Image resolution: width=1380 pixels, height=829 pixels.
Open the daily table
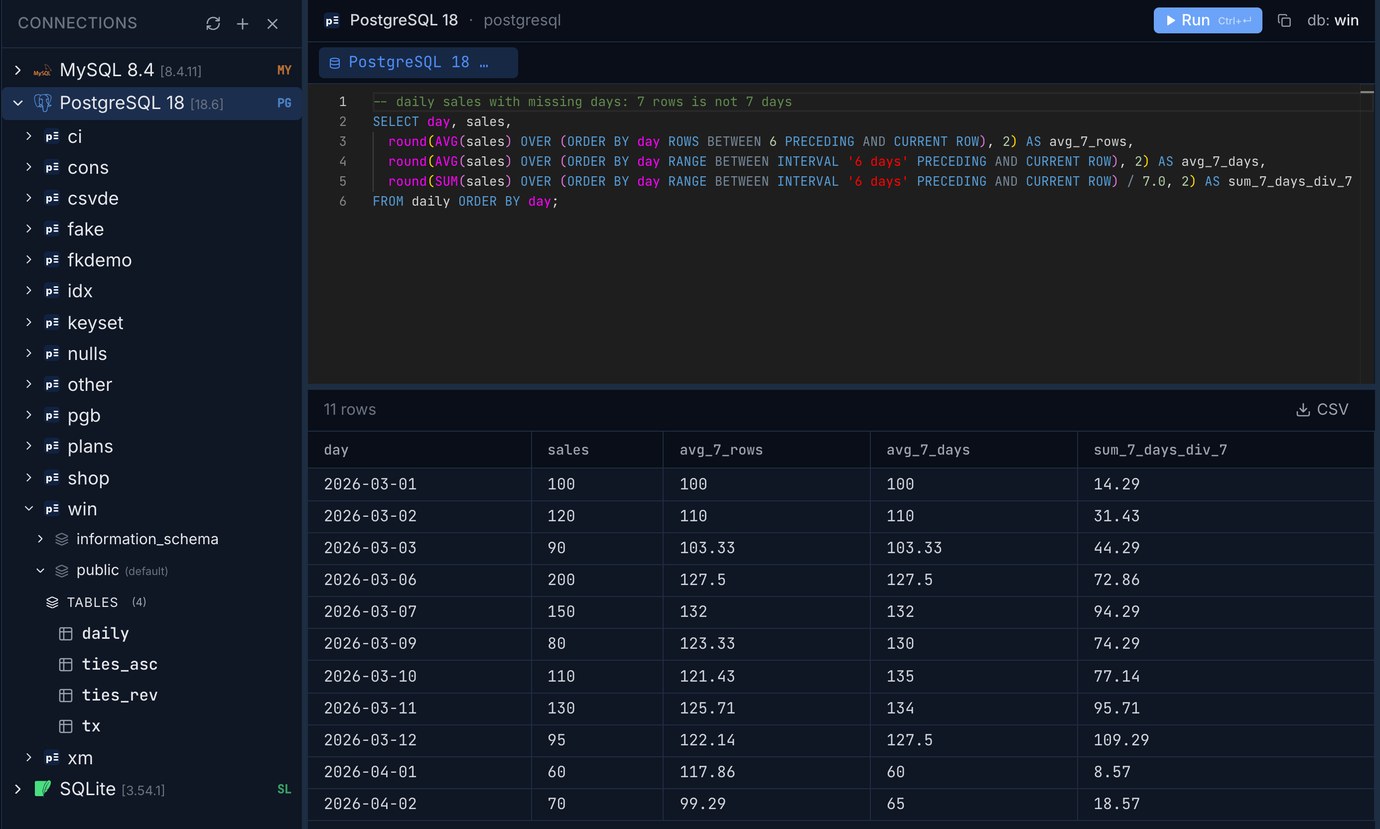105,633
